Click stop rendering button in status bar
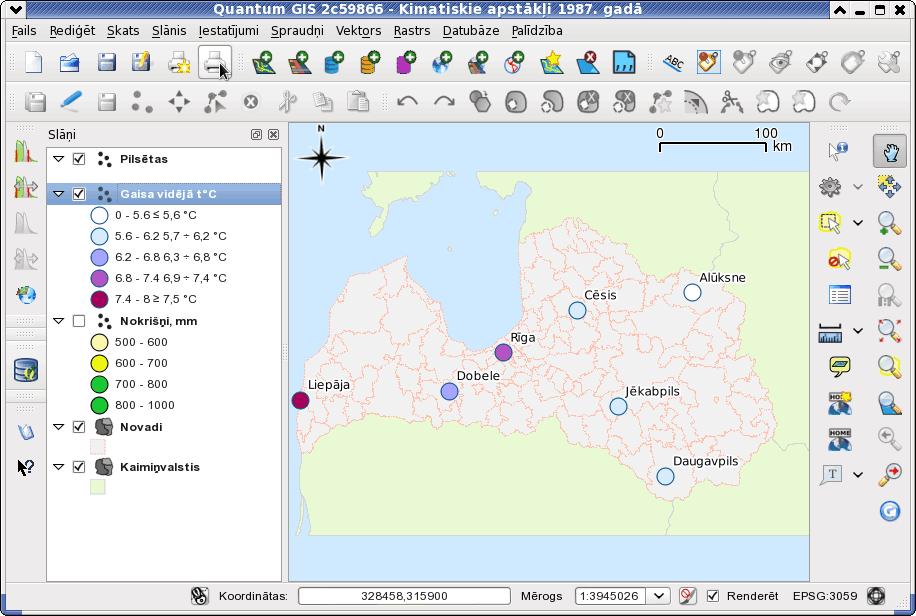Screen dimensions: 916x616 [688, 596]
